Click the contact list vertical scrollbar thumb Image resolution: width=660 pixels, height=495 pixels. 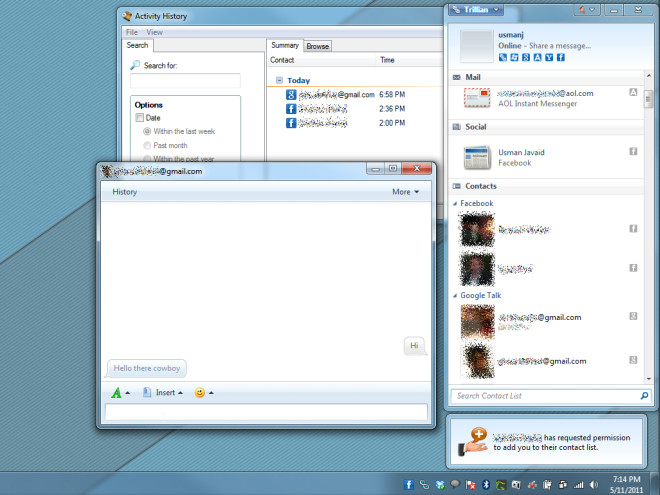pos(648,99)
